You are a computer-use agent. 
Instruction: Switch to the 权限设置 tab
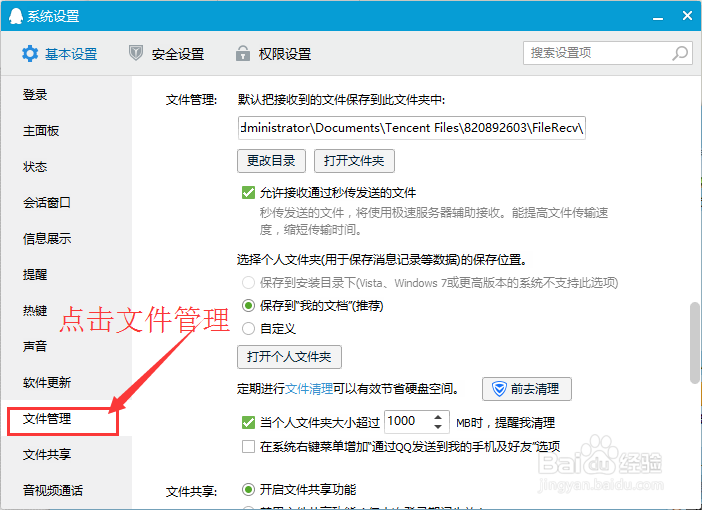(274, 54)
